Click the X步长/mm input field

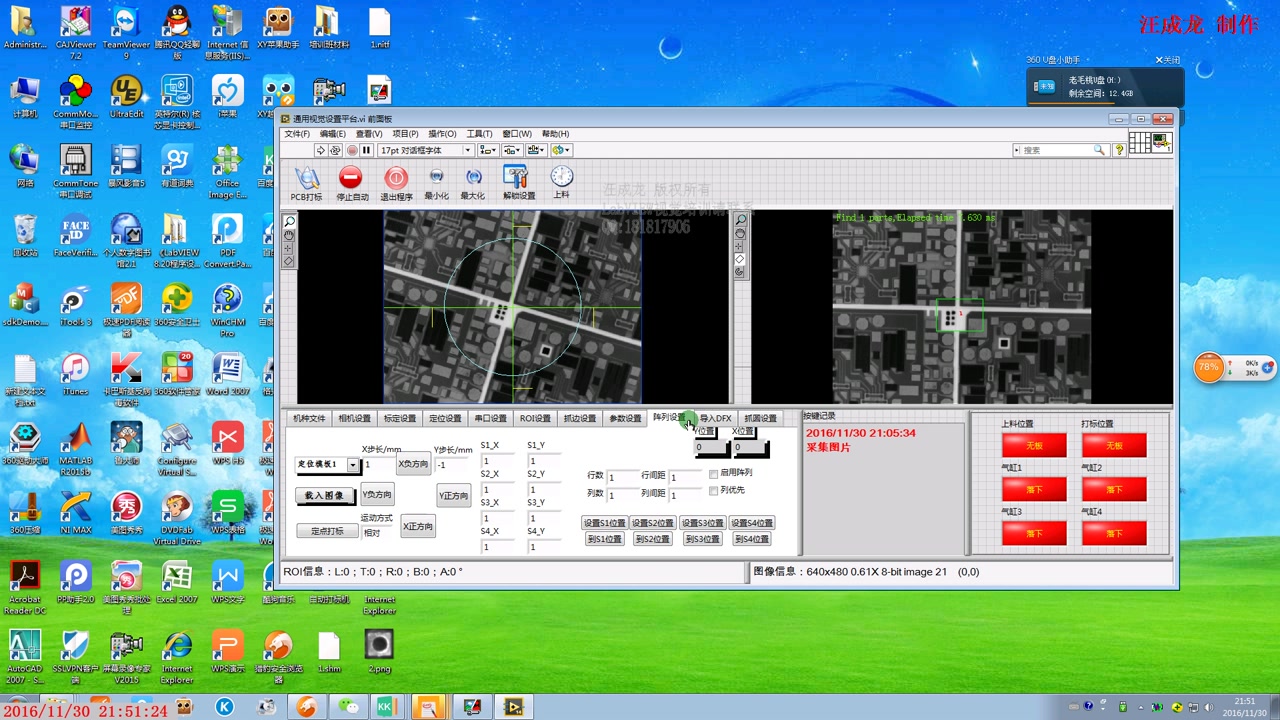click(x=378, y=465)
